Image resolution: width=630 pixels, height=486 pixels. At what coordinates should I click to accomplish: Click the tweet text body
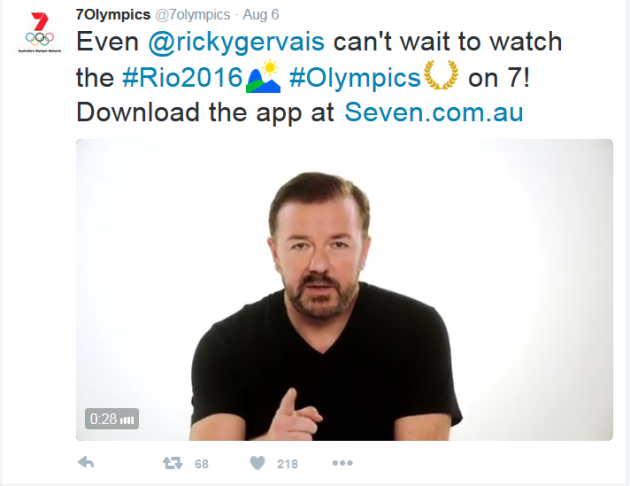[319, 77]
